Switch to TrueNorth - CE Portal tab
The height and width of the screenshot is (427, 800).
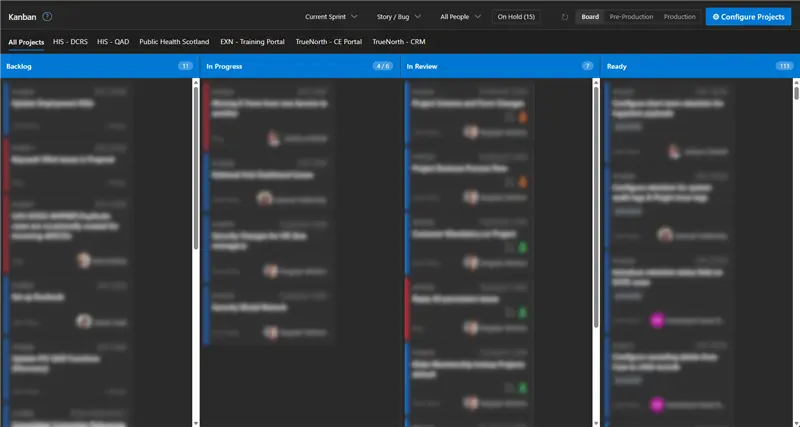coord(329,42)
